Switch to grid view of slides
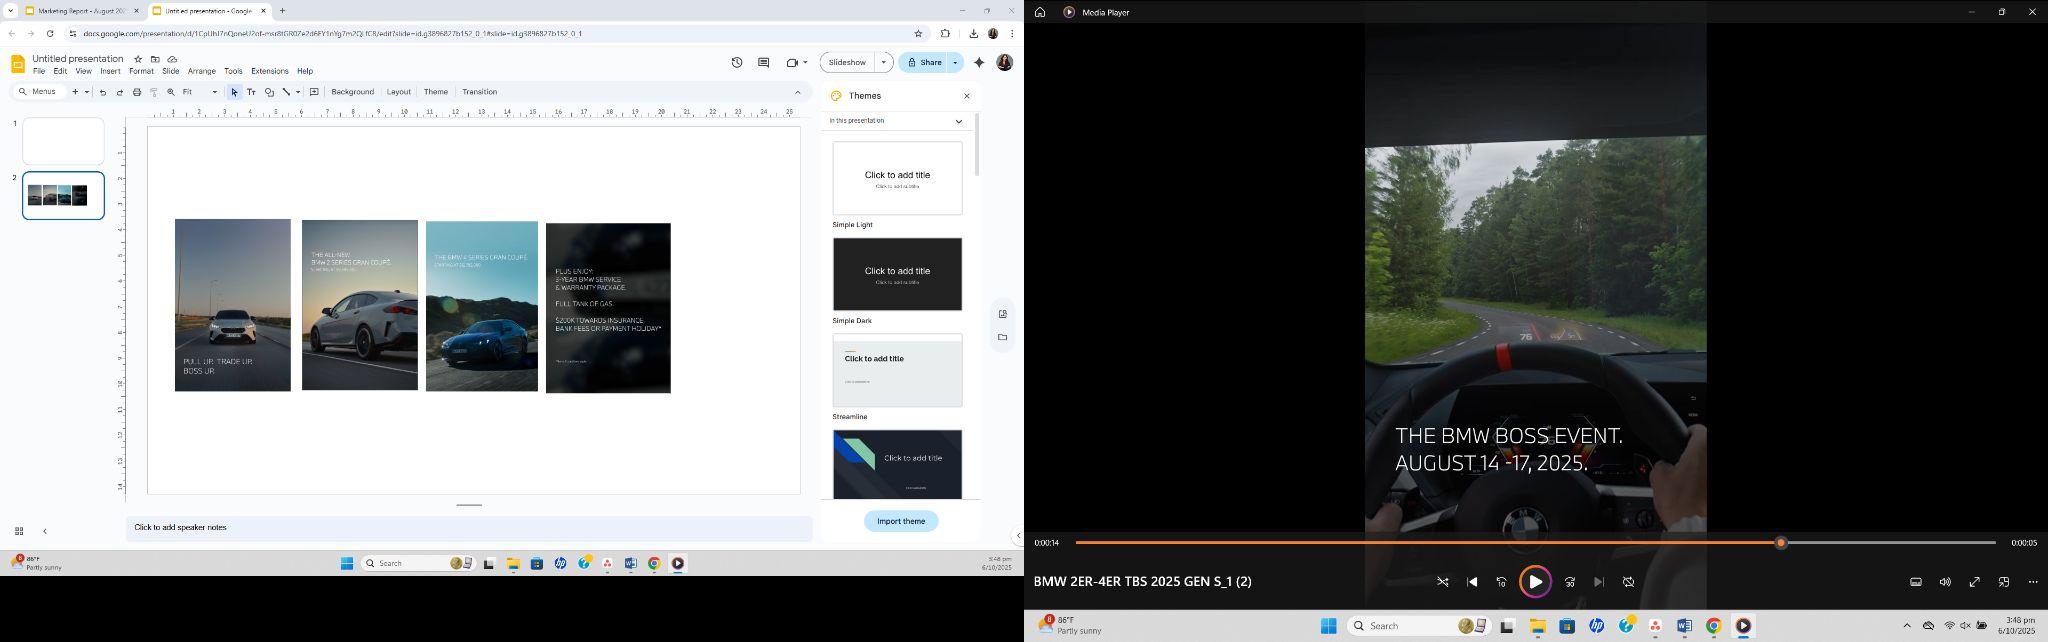Viewport: 2048px width, 642px height. [18, 531]
